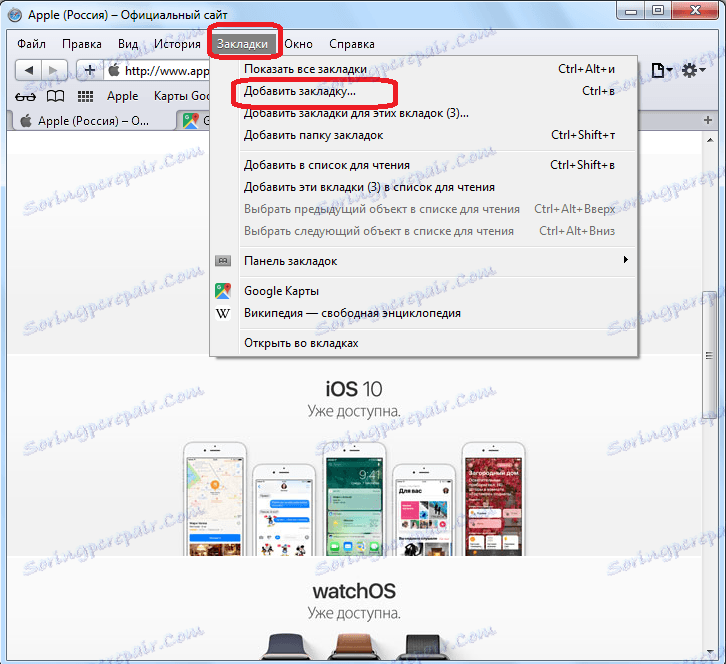Switch to the Apple (Россия) tab

93,121
